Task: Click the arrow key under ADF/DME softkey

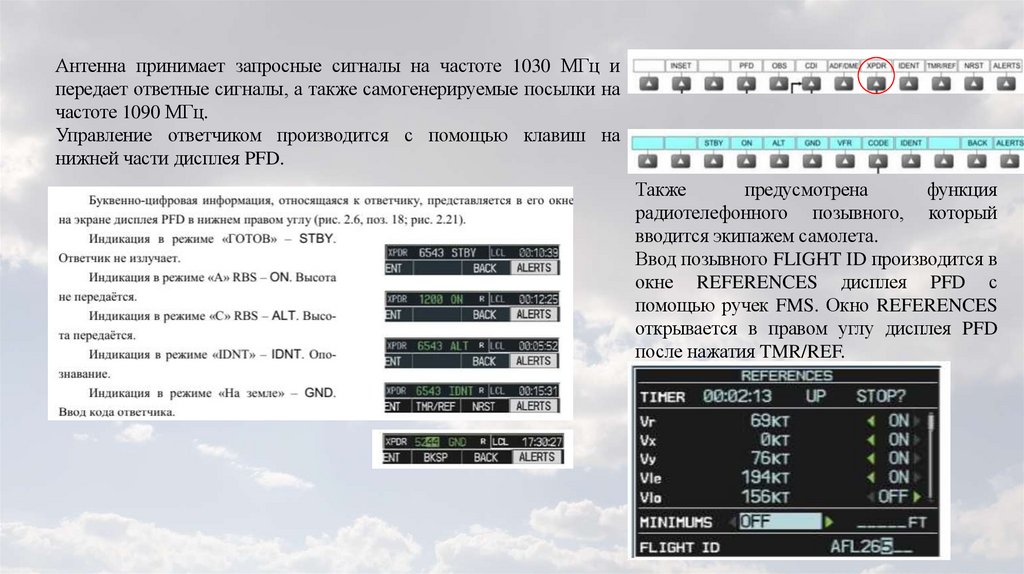Action: point(844,84)
